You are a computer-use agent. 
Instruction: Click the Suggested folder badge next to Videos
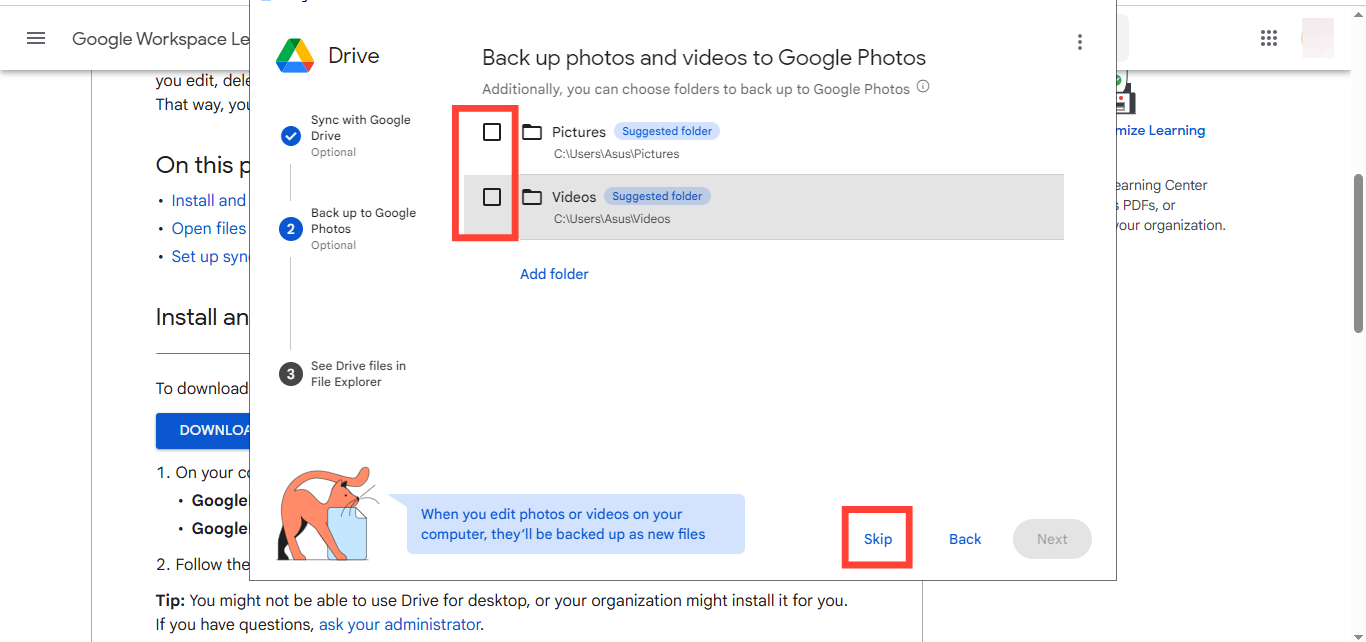tap(657, 196)
